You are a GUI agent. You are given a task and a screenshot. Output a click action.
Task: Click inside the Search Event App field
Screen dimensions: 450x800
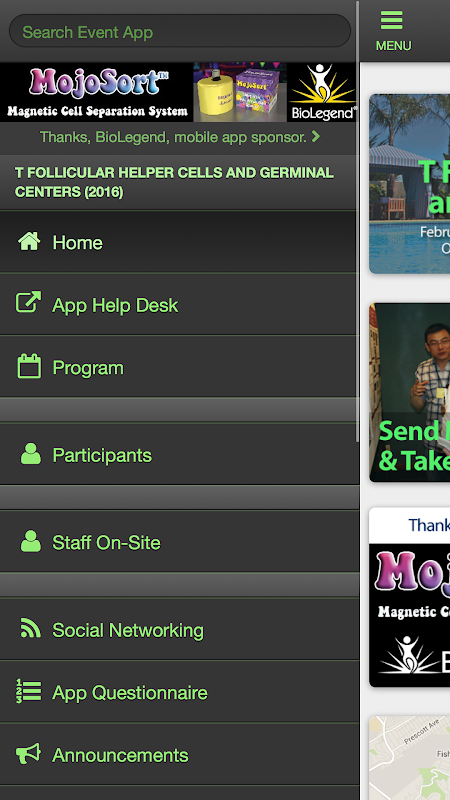(x=180, y=31)
